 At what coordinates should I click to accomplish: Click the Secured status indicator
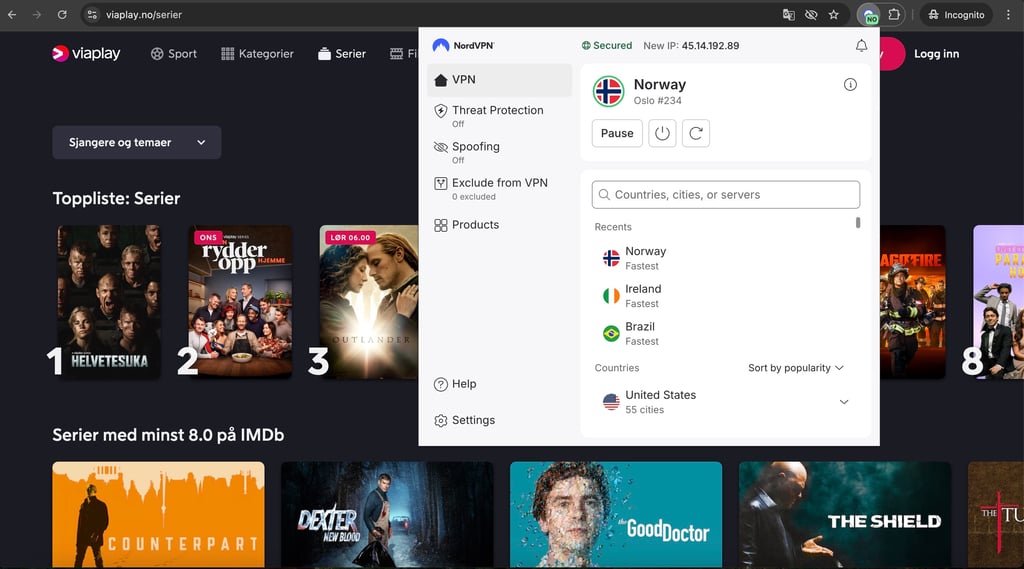[607, 45]
